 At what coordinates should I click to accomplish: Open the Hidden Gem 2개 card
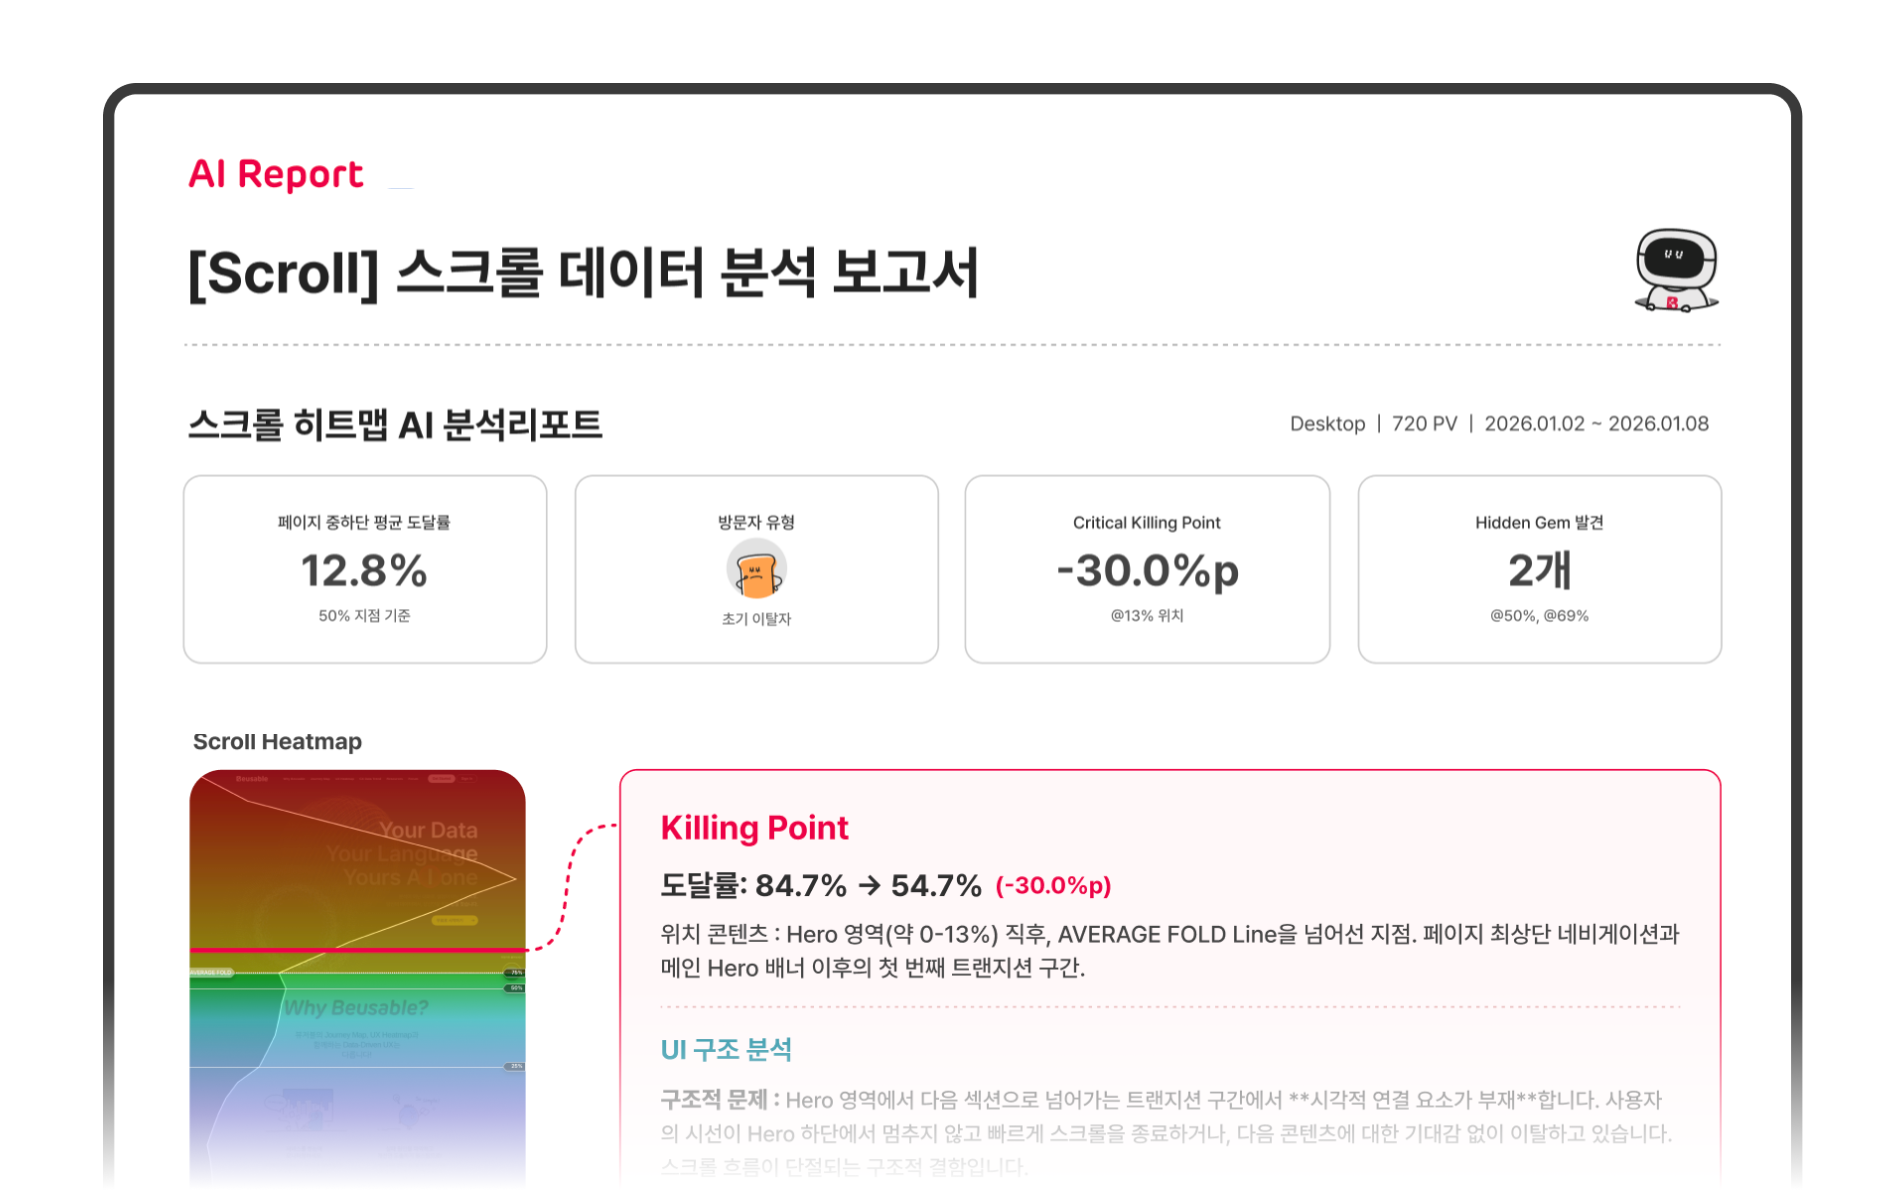pyautogui.click(x=1539, y=569)
